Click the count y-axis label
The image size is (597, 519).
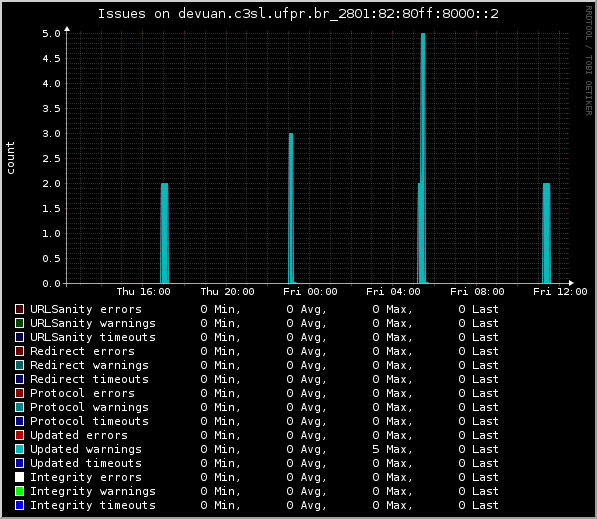tap(10, 158)
